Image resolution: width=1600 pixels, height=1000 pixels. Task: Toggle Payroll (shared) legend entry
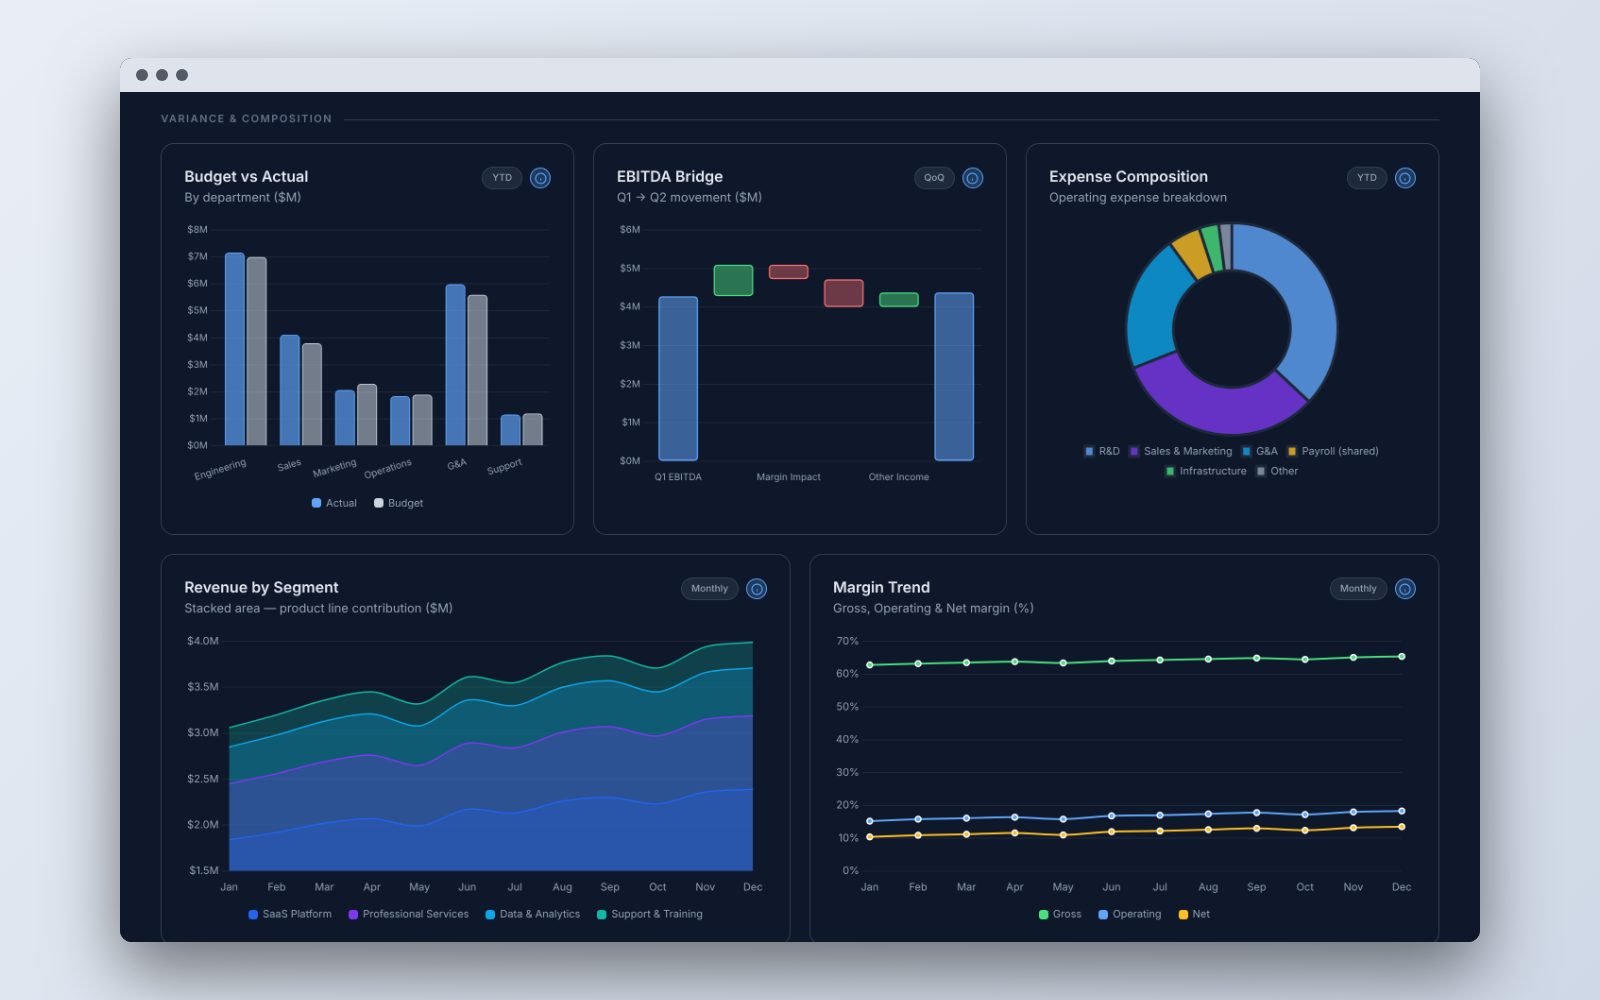coord(1333,451)
